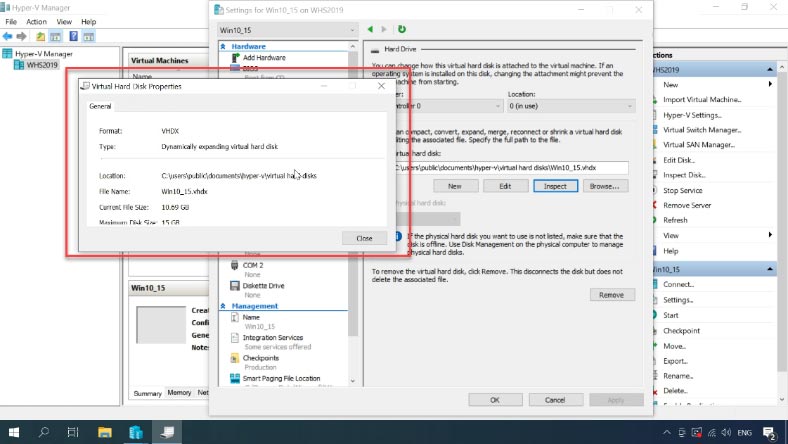
Task: Expand the View submenu in Actions pane
Action: point(770,235)
